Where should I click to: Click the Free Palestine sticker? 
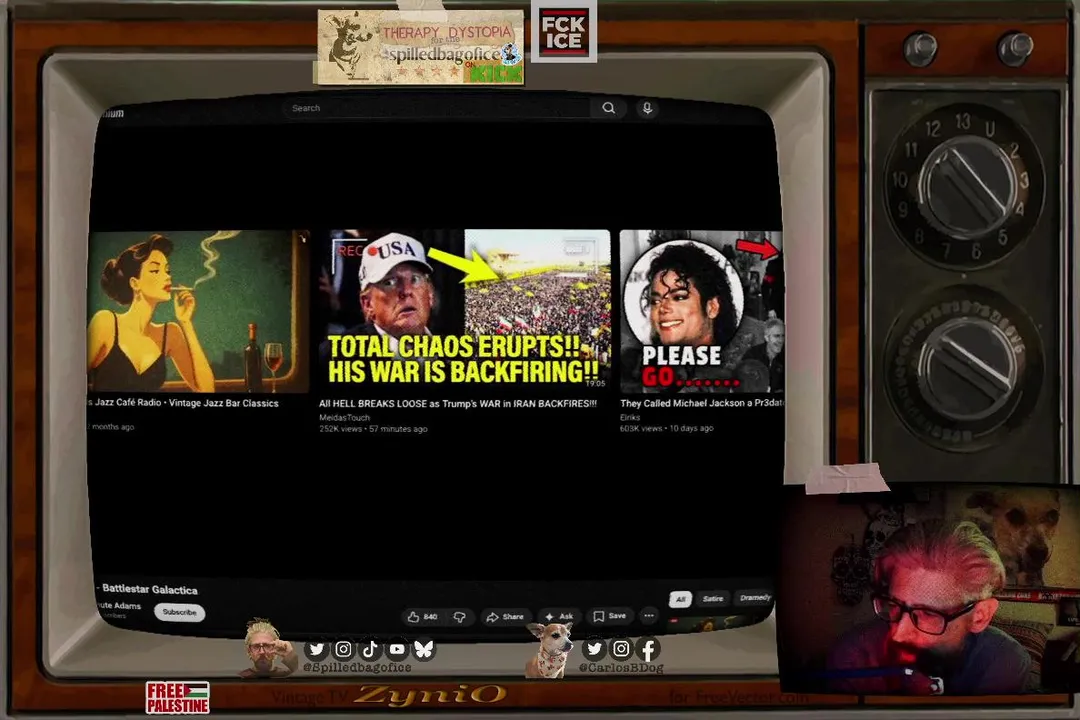[x=177, y=698]
